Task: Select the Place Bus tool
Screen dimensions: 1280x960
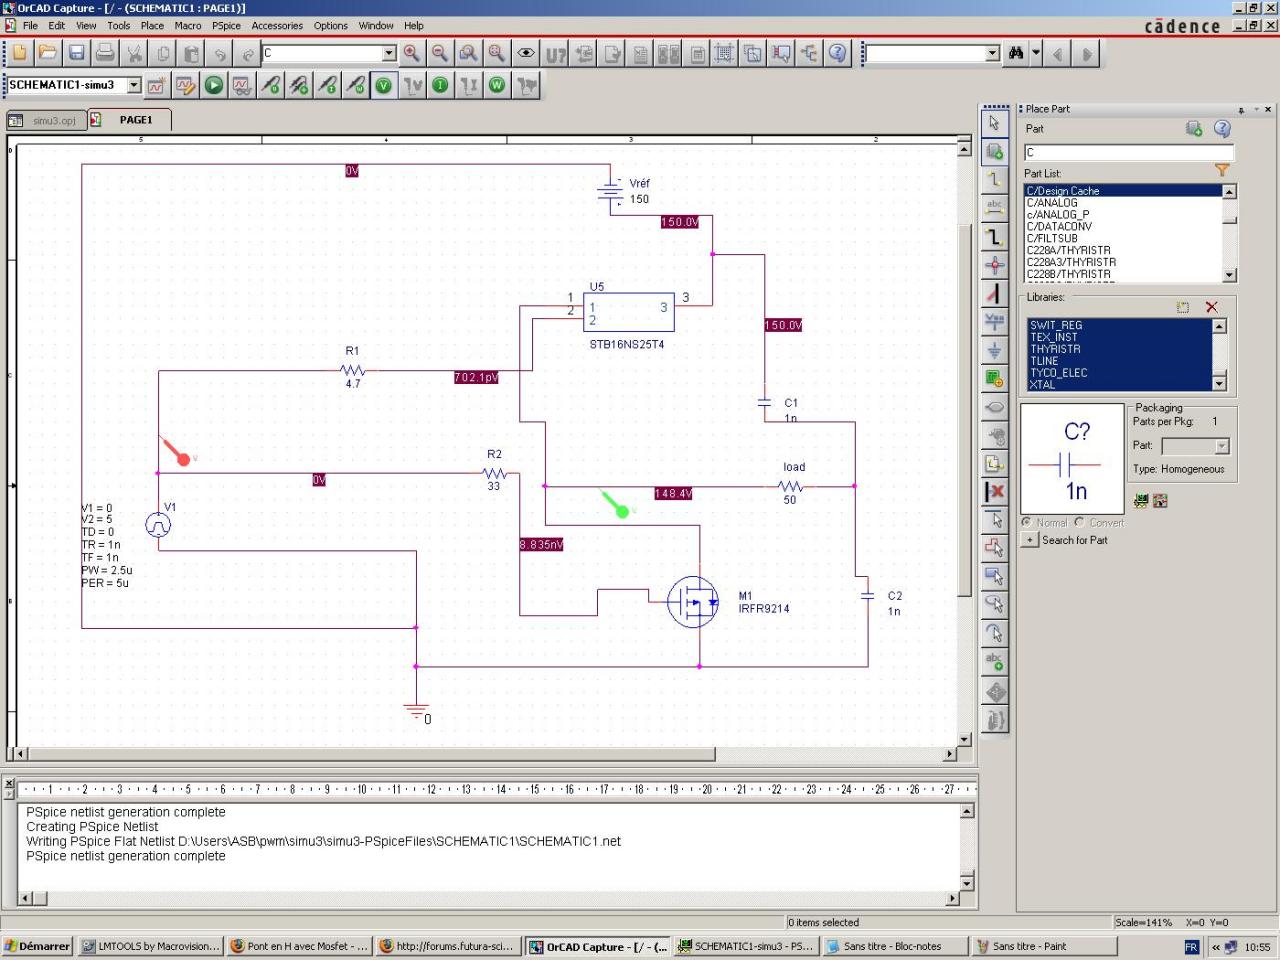Action: click(x=994, y=237)
